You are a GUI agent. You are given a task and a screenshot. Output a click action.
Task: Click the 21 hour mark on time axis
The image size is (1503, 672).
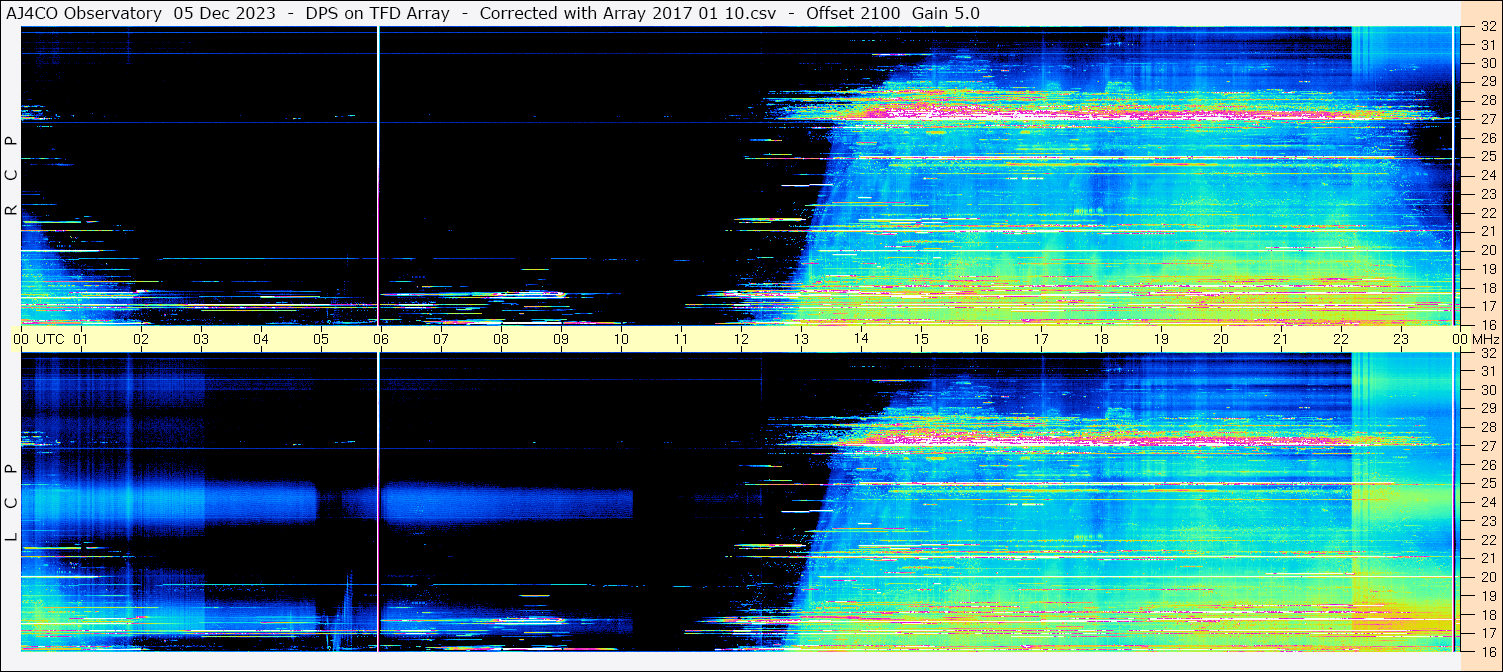1281,339
